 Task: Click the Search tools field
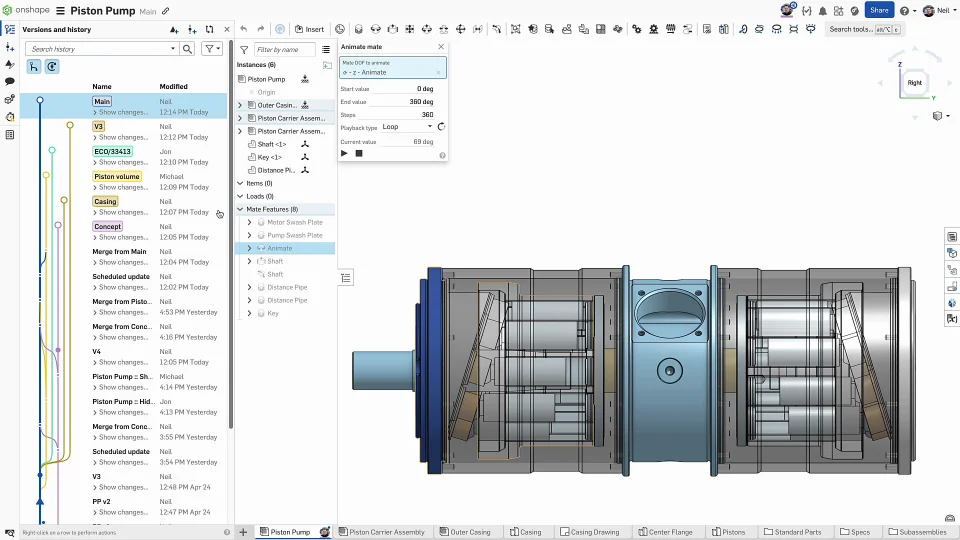point(863,29)
